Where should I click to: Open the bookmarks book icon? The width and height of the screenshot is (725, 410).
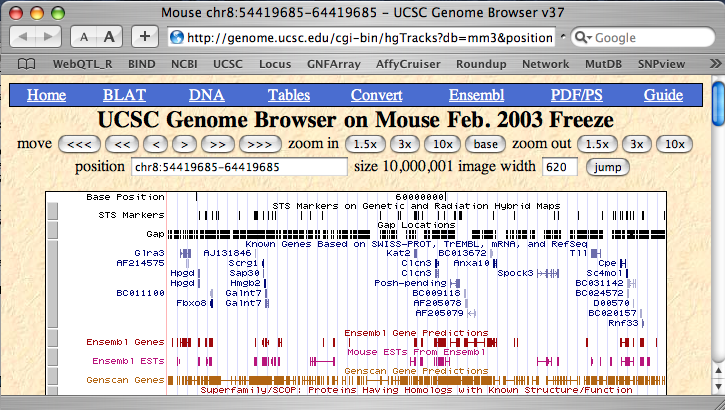[x=26, y=64]
